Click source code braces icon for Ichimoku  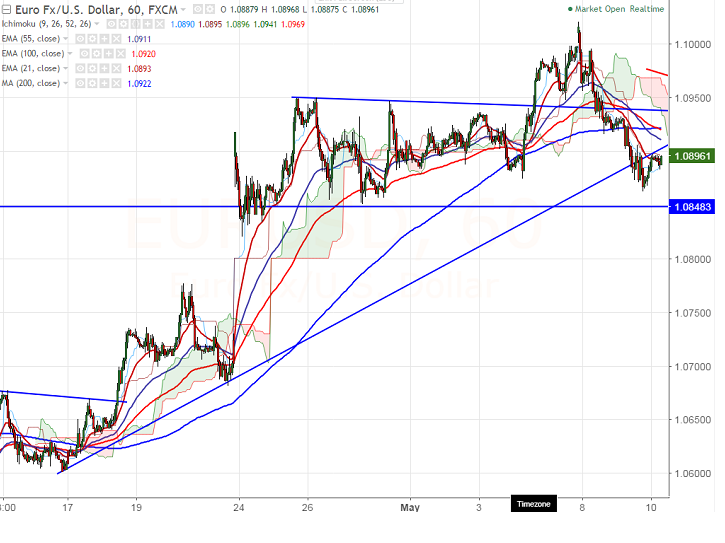click(x=135, y=24)
